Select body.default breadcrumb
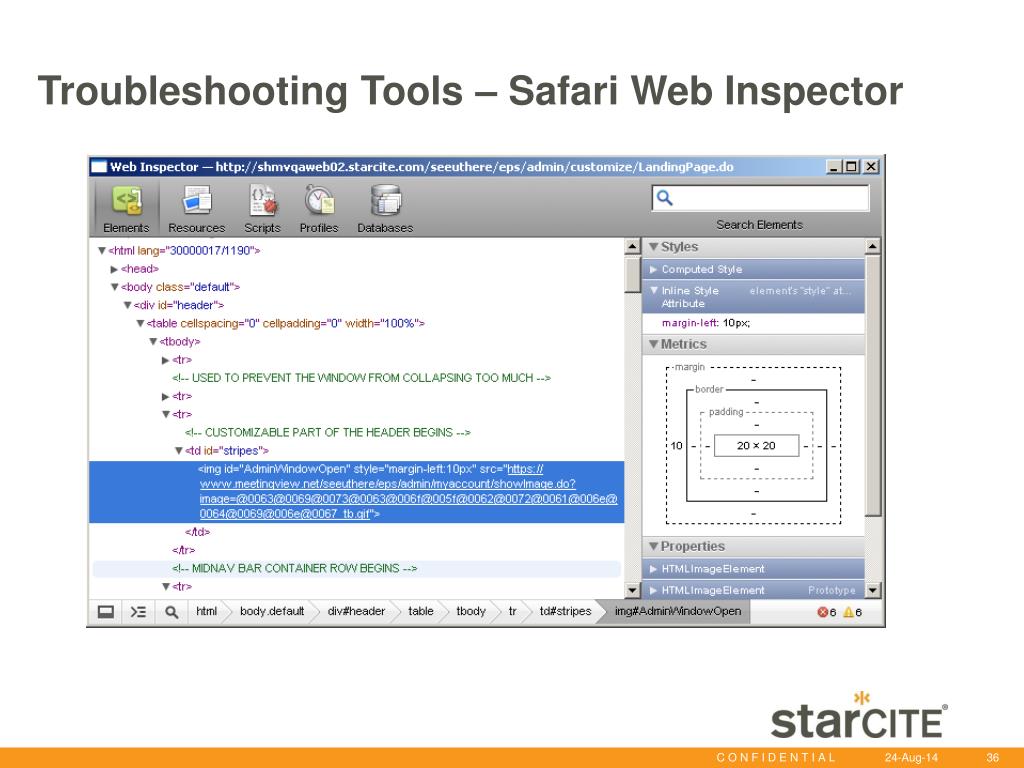Screen dimensions: 1024x768 [x=272, y=611]
